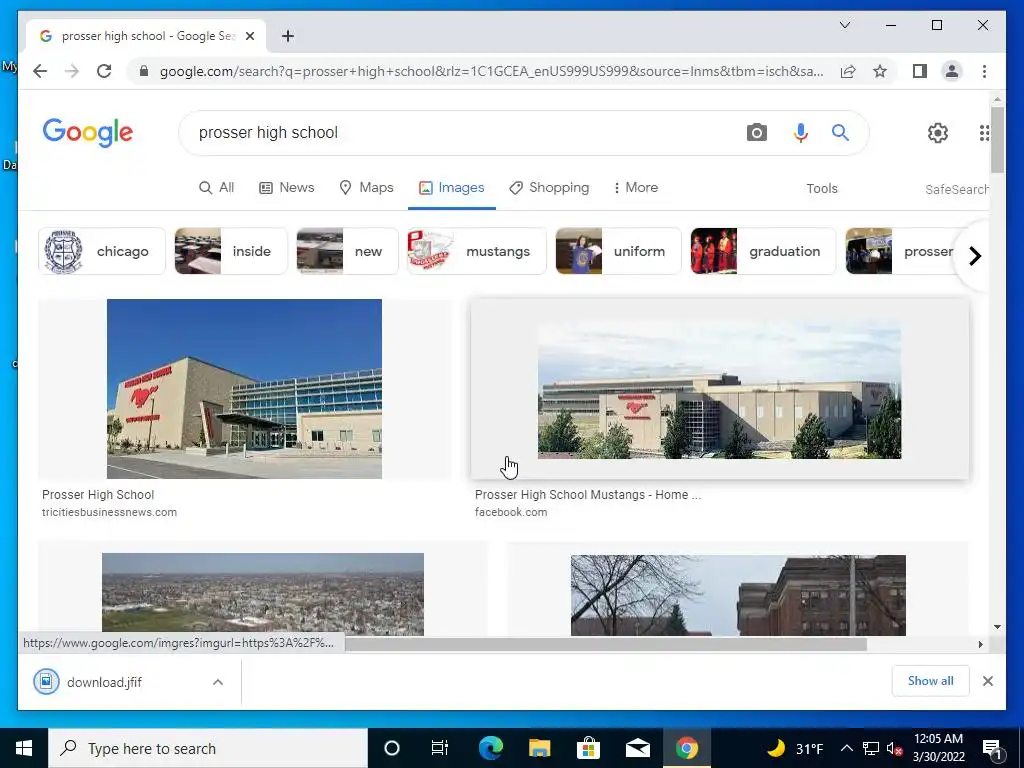Screen dimensions: 1024x768
Task: Show more filter chips arrow
Action: tap(975, 256)
